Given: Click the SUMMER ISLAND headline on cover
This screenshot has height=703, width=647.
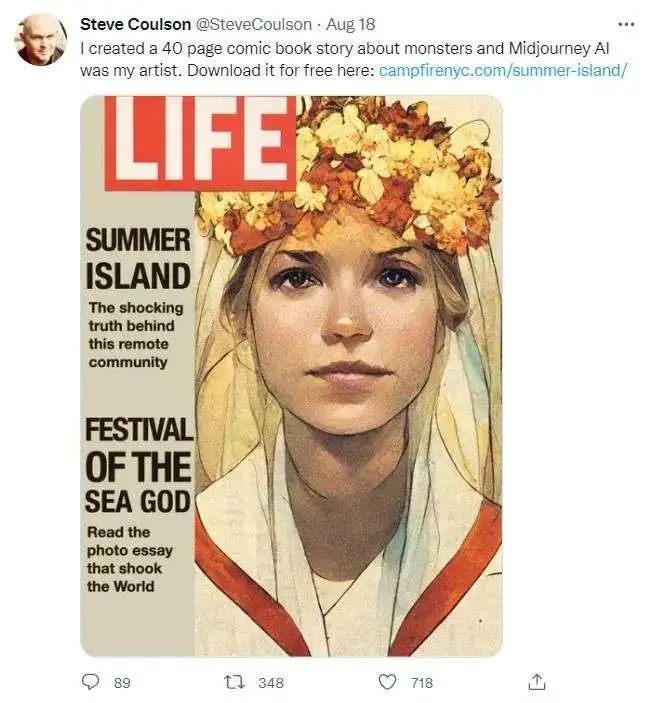Looking at the screenshot, I should coord(138,258).
